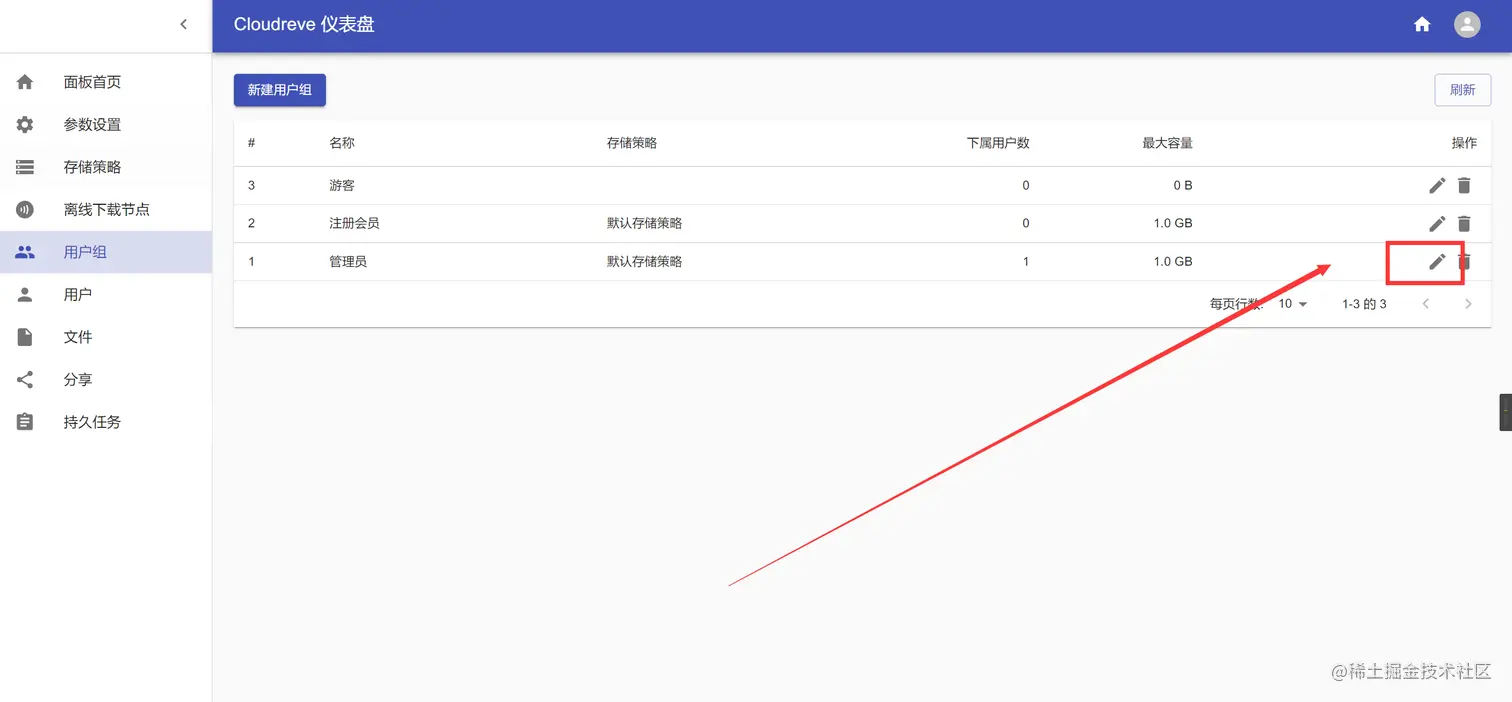Open 用户 menu item

106,295
